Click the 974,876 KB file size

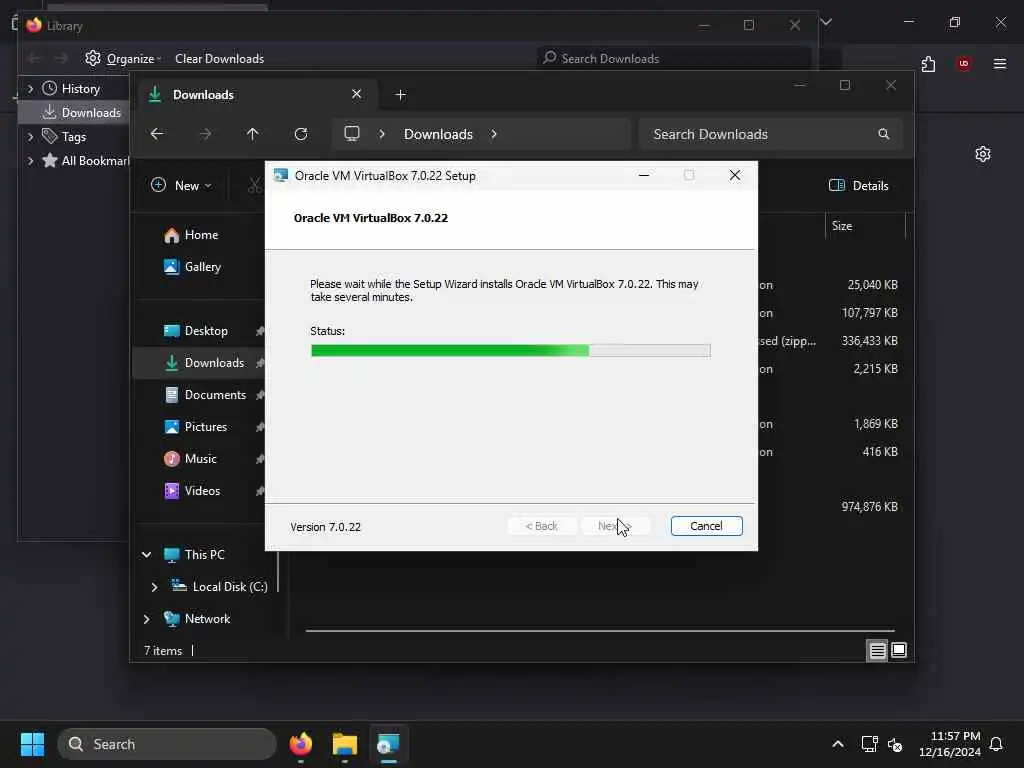click(869, 507)
